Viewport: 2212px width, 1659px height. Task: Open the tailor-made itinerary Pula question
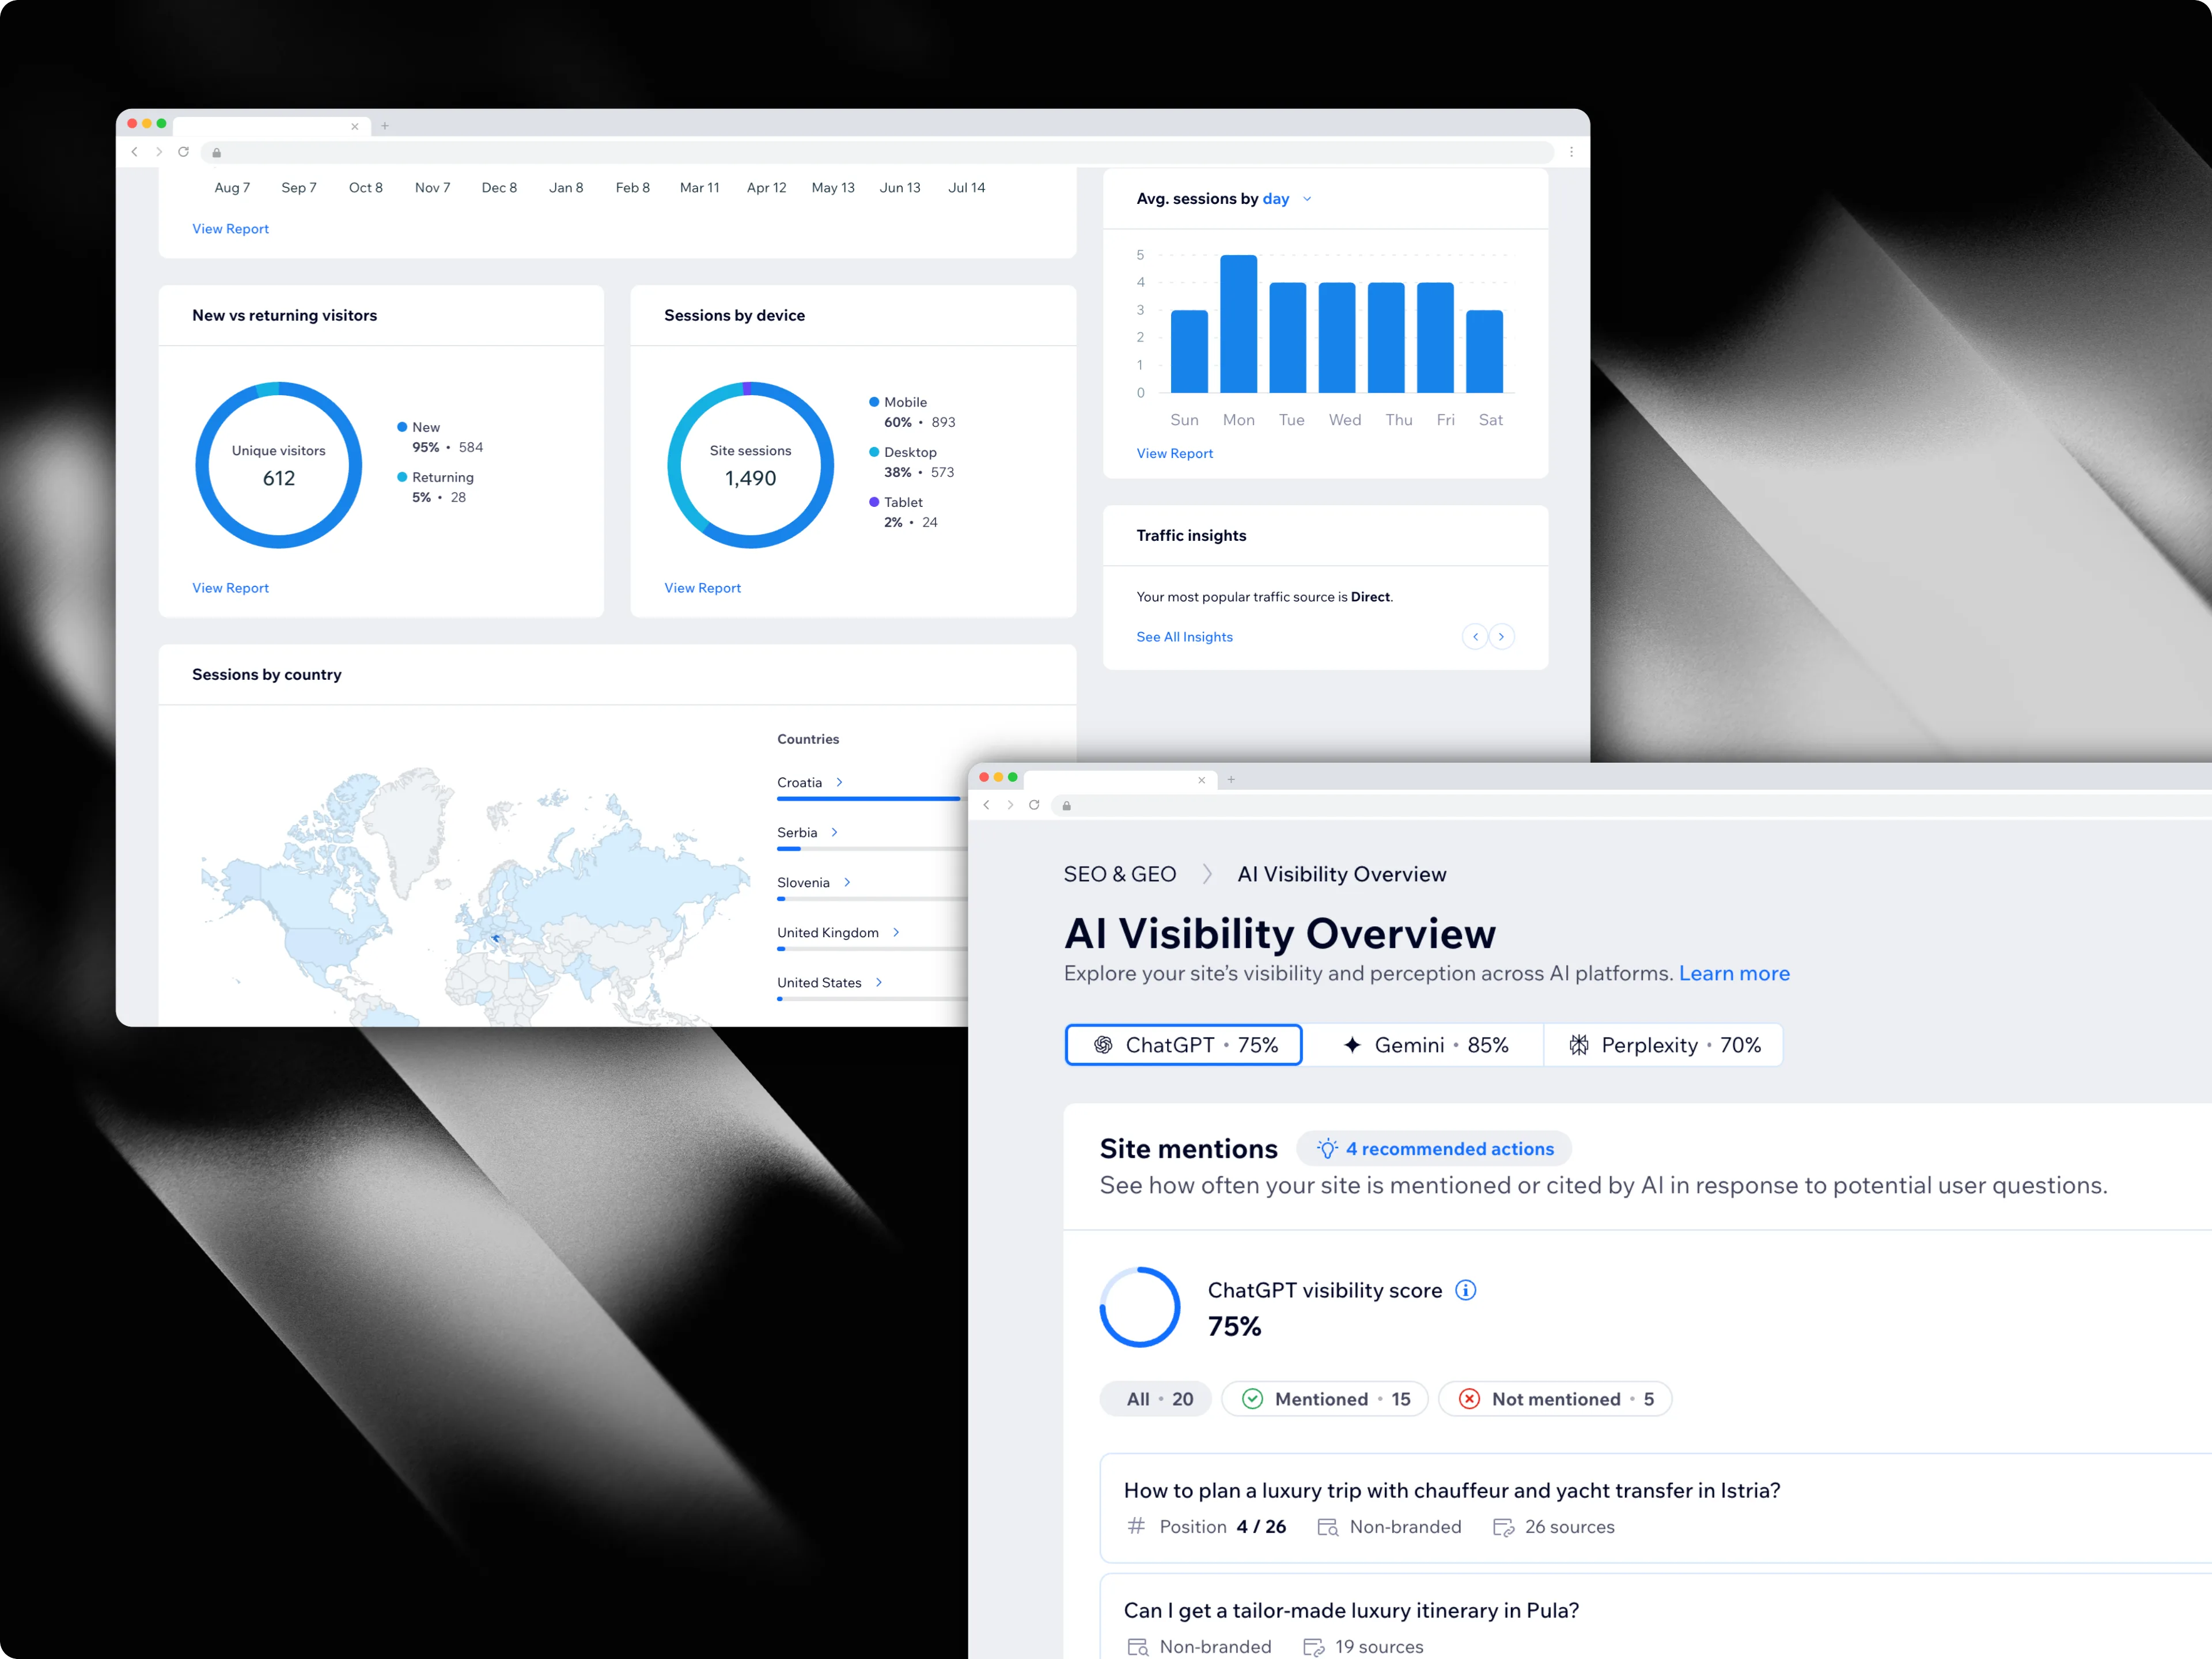pyautogui.click(x=1656, y=1616)
